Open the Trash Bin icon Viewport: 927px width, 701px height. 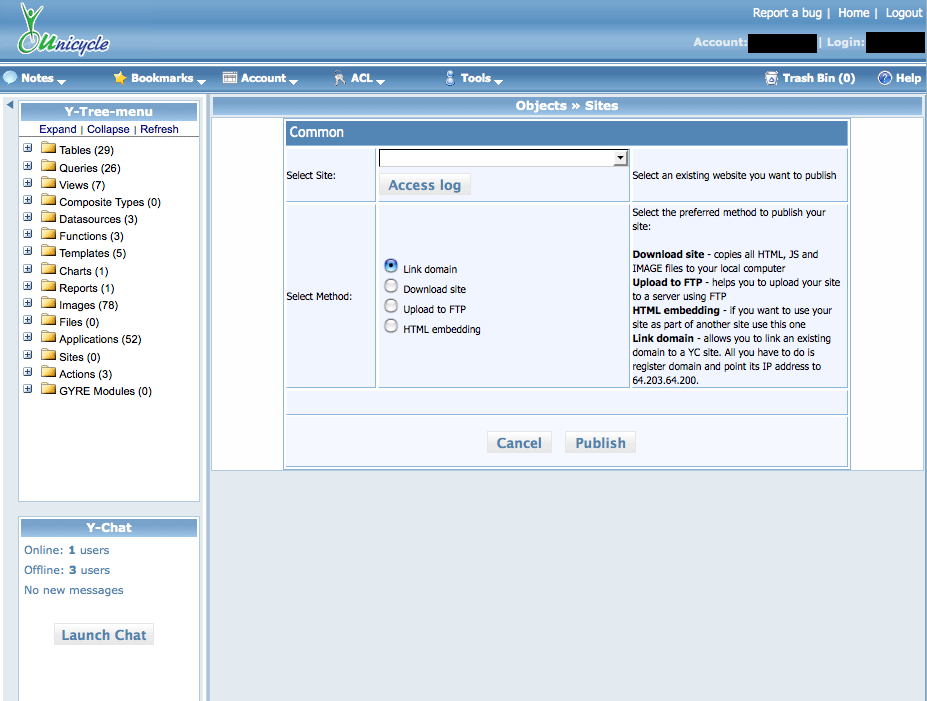pos(771,78)
